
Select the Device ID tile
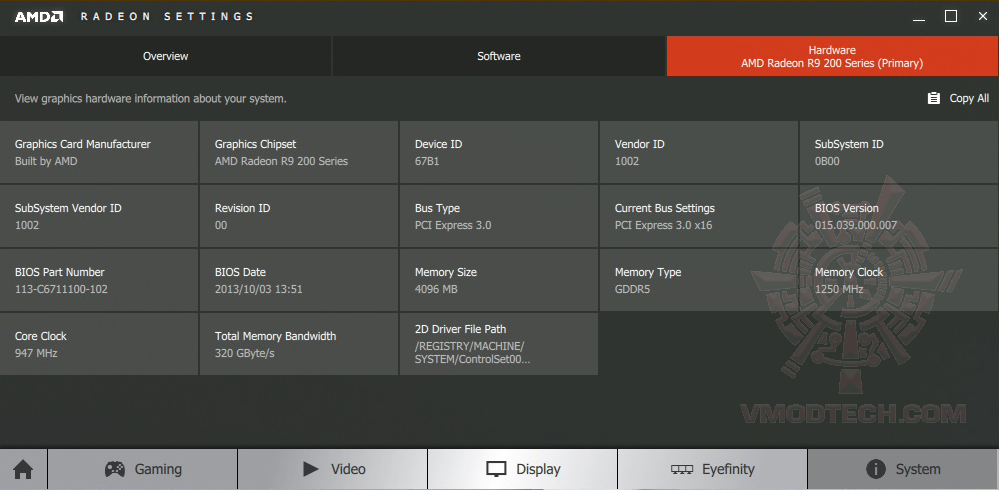(x=499, y=152)
